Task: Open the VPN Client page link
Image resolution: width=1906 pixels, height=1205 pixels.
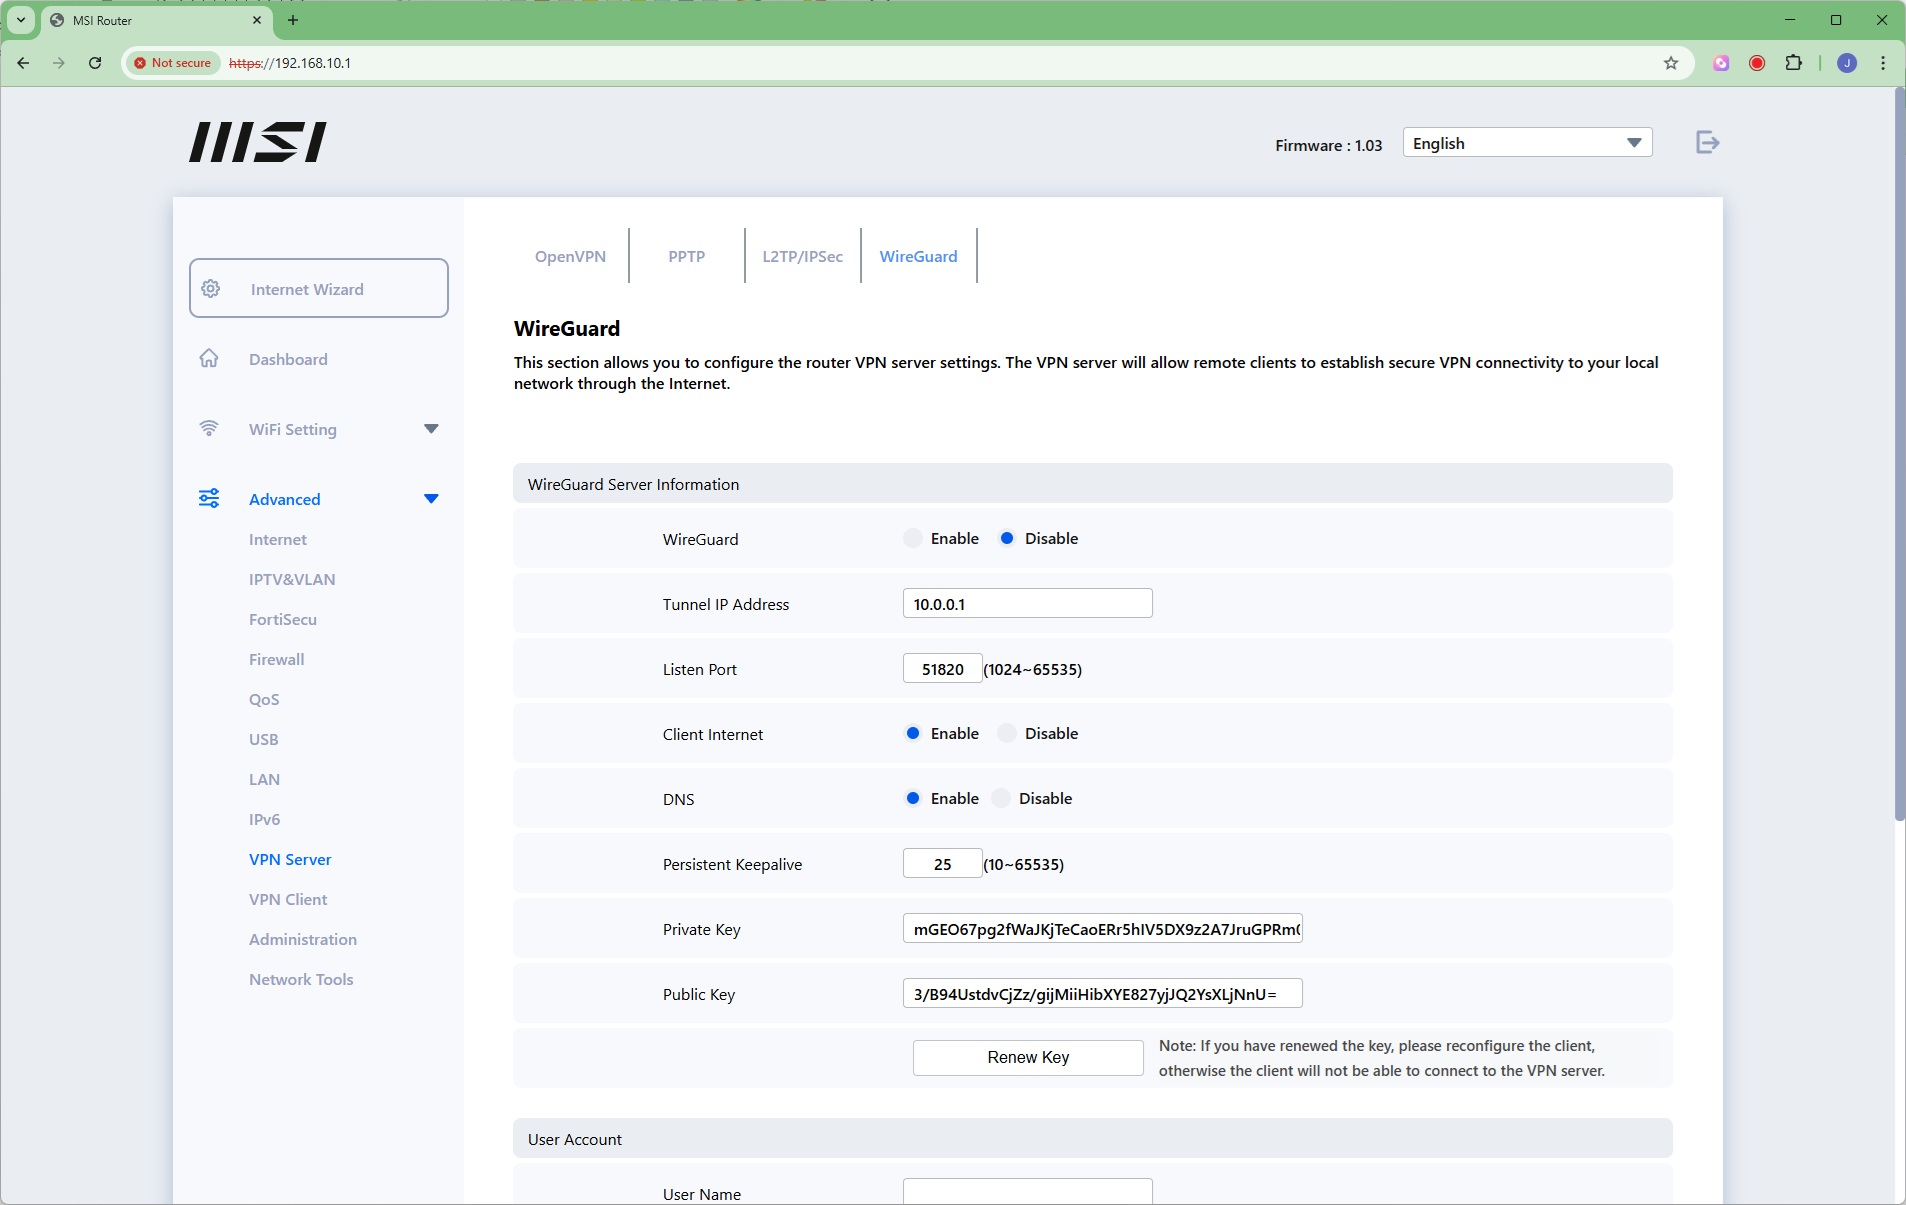Action: tap(288, 900)
